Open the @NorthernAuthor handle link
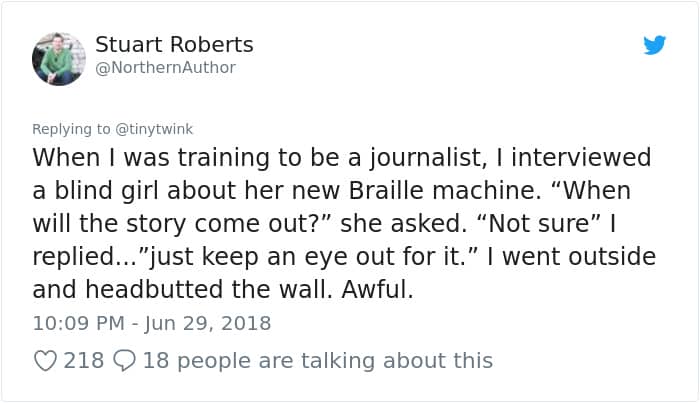Screen dimensions: 700x403 pos(166,68)
